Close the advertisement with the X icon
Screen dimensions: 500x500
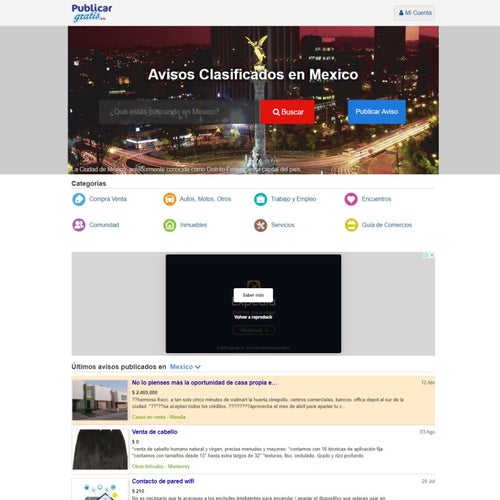432,255
